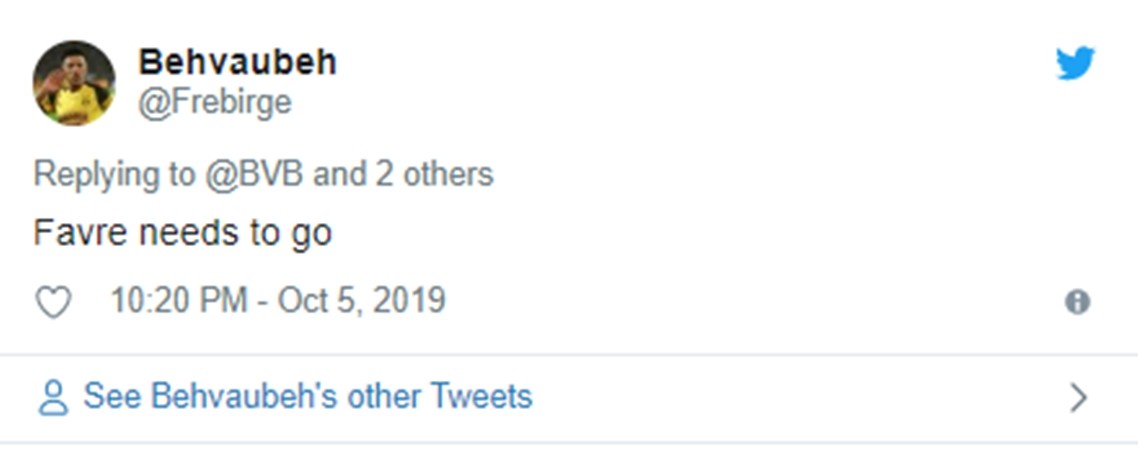Click the Oct 5, 2019 date

pos(361,301)
